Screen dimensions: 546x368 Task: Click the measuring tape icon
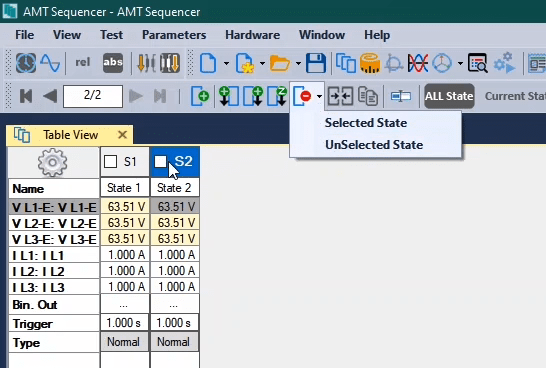pyautogui.click(x=370, y=63)
